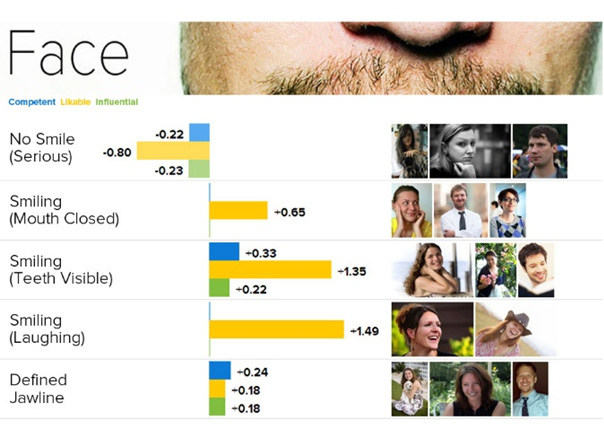
Task: Select the black-and-white woman photo thumbnail
Action: click(x=470, y=151)
